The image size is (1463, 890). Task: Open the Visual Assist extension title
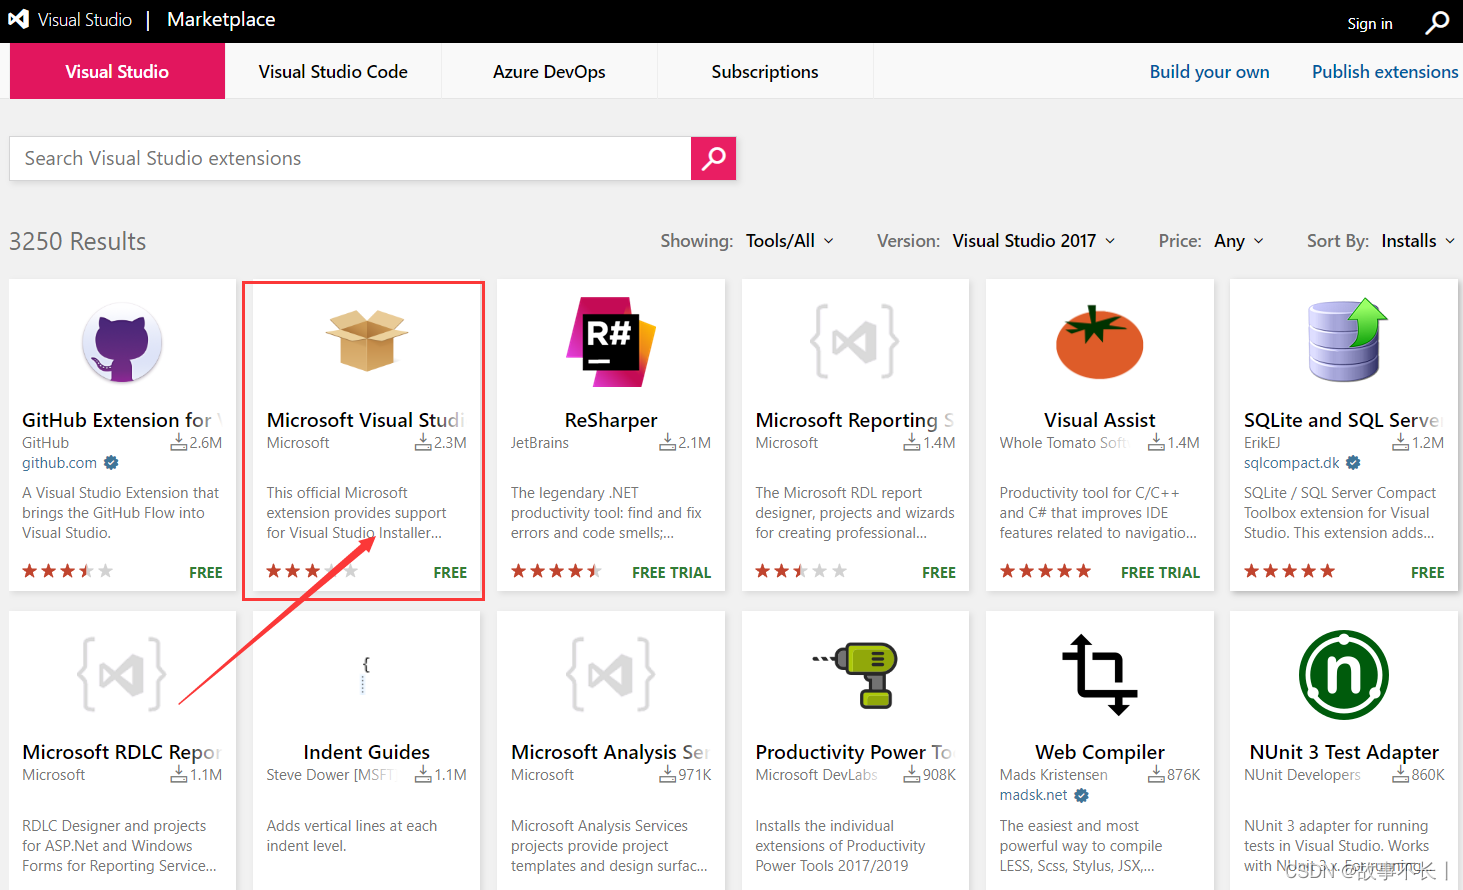[x=1100, y=420]
